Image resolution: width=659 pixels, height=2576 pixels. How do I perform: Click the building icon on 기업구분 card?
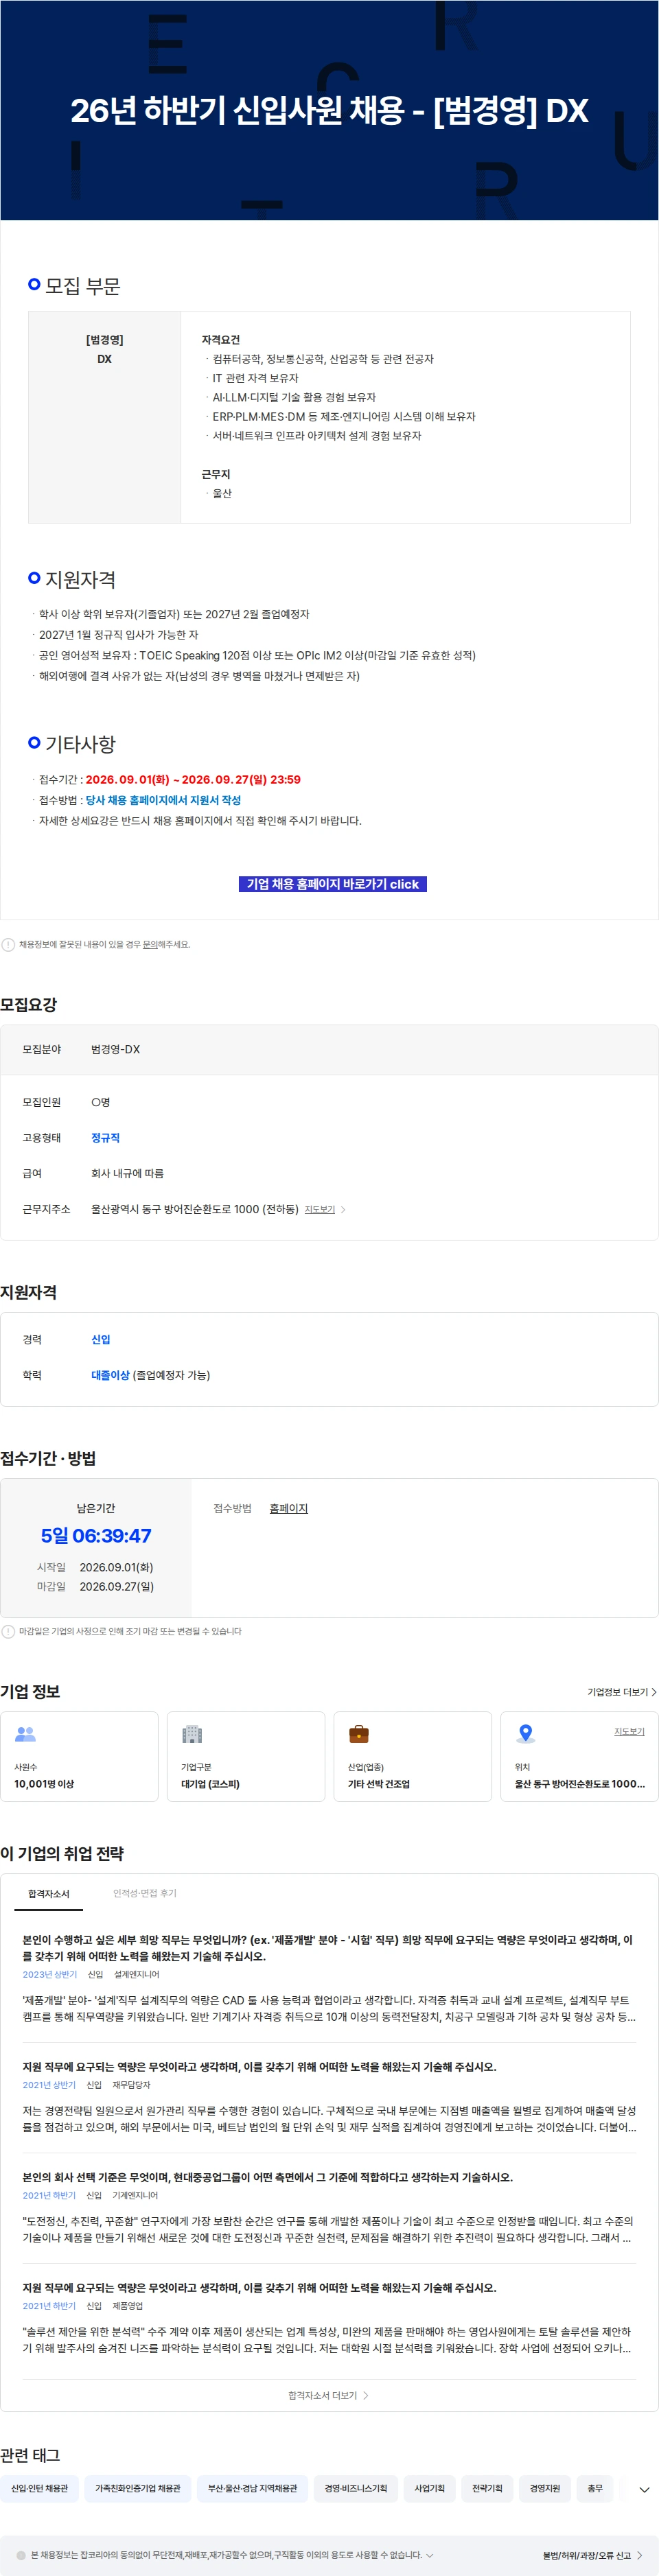click(192, 1734)
